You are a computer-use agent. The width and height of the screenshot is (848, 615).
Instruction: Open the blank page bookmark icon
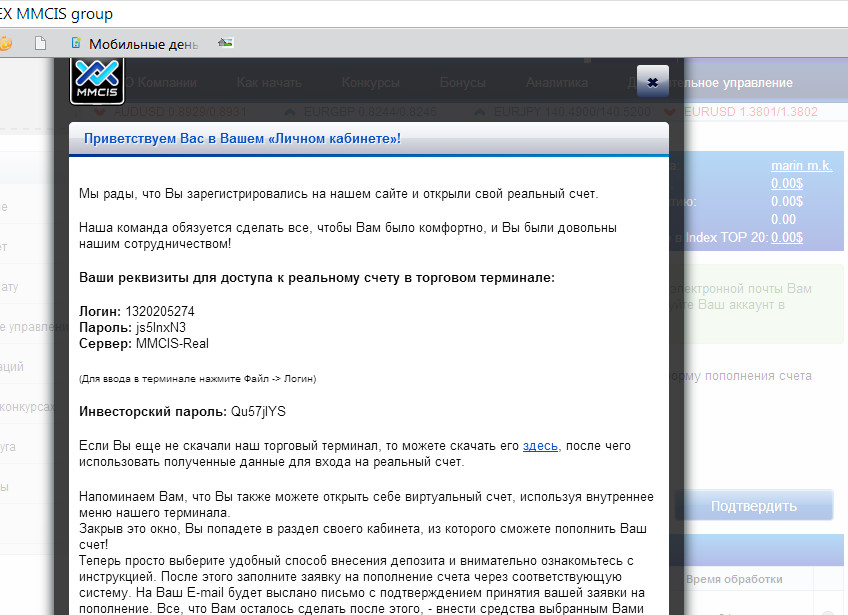(x=41, y=43)
